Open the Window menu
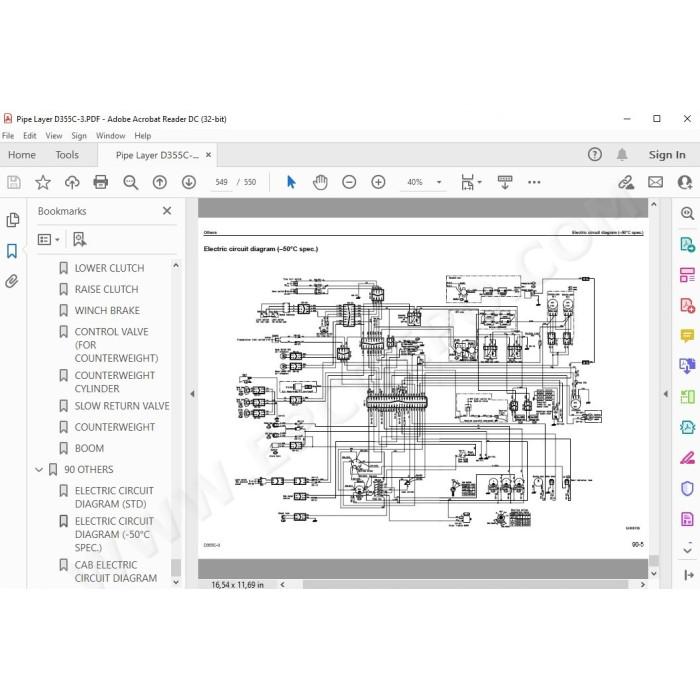700x700 pixels. point(110,136)
